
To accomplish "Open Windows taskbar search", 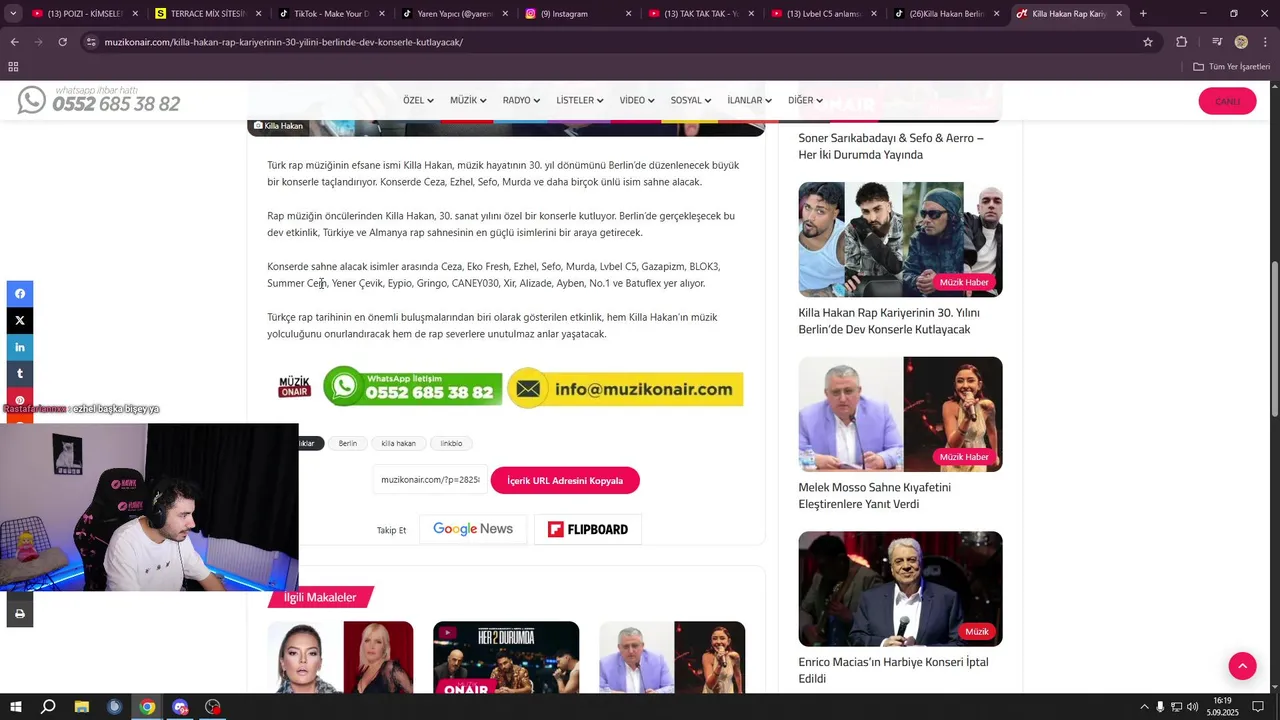I will (x=48, y=707).
